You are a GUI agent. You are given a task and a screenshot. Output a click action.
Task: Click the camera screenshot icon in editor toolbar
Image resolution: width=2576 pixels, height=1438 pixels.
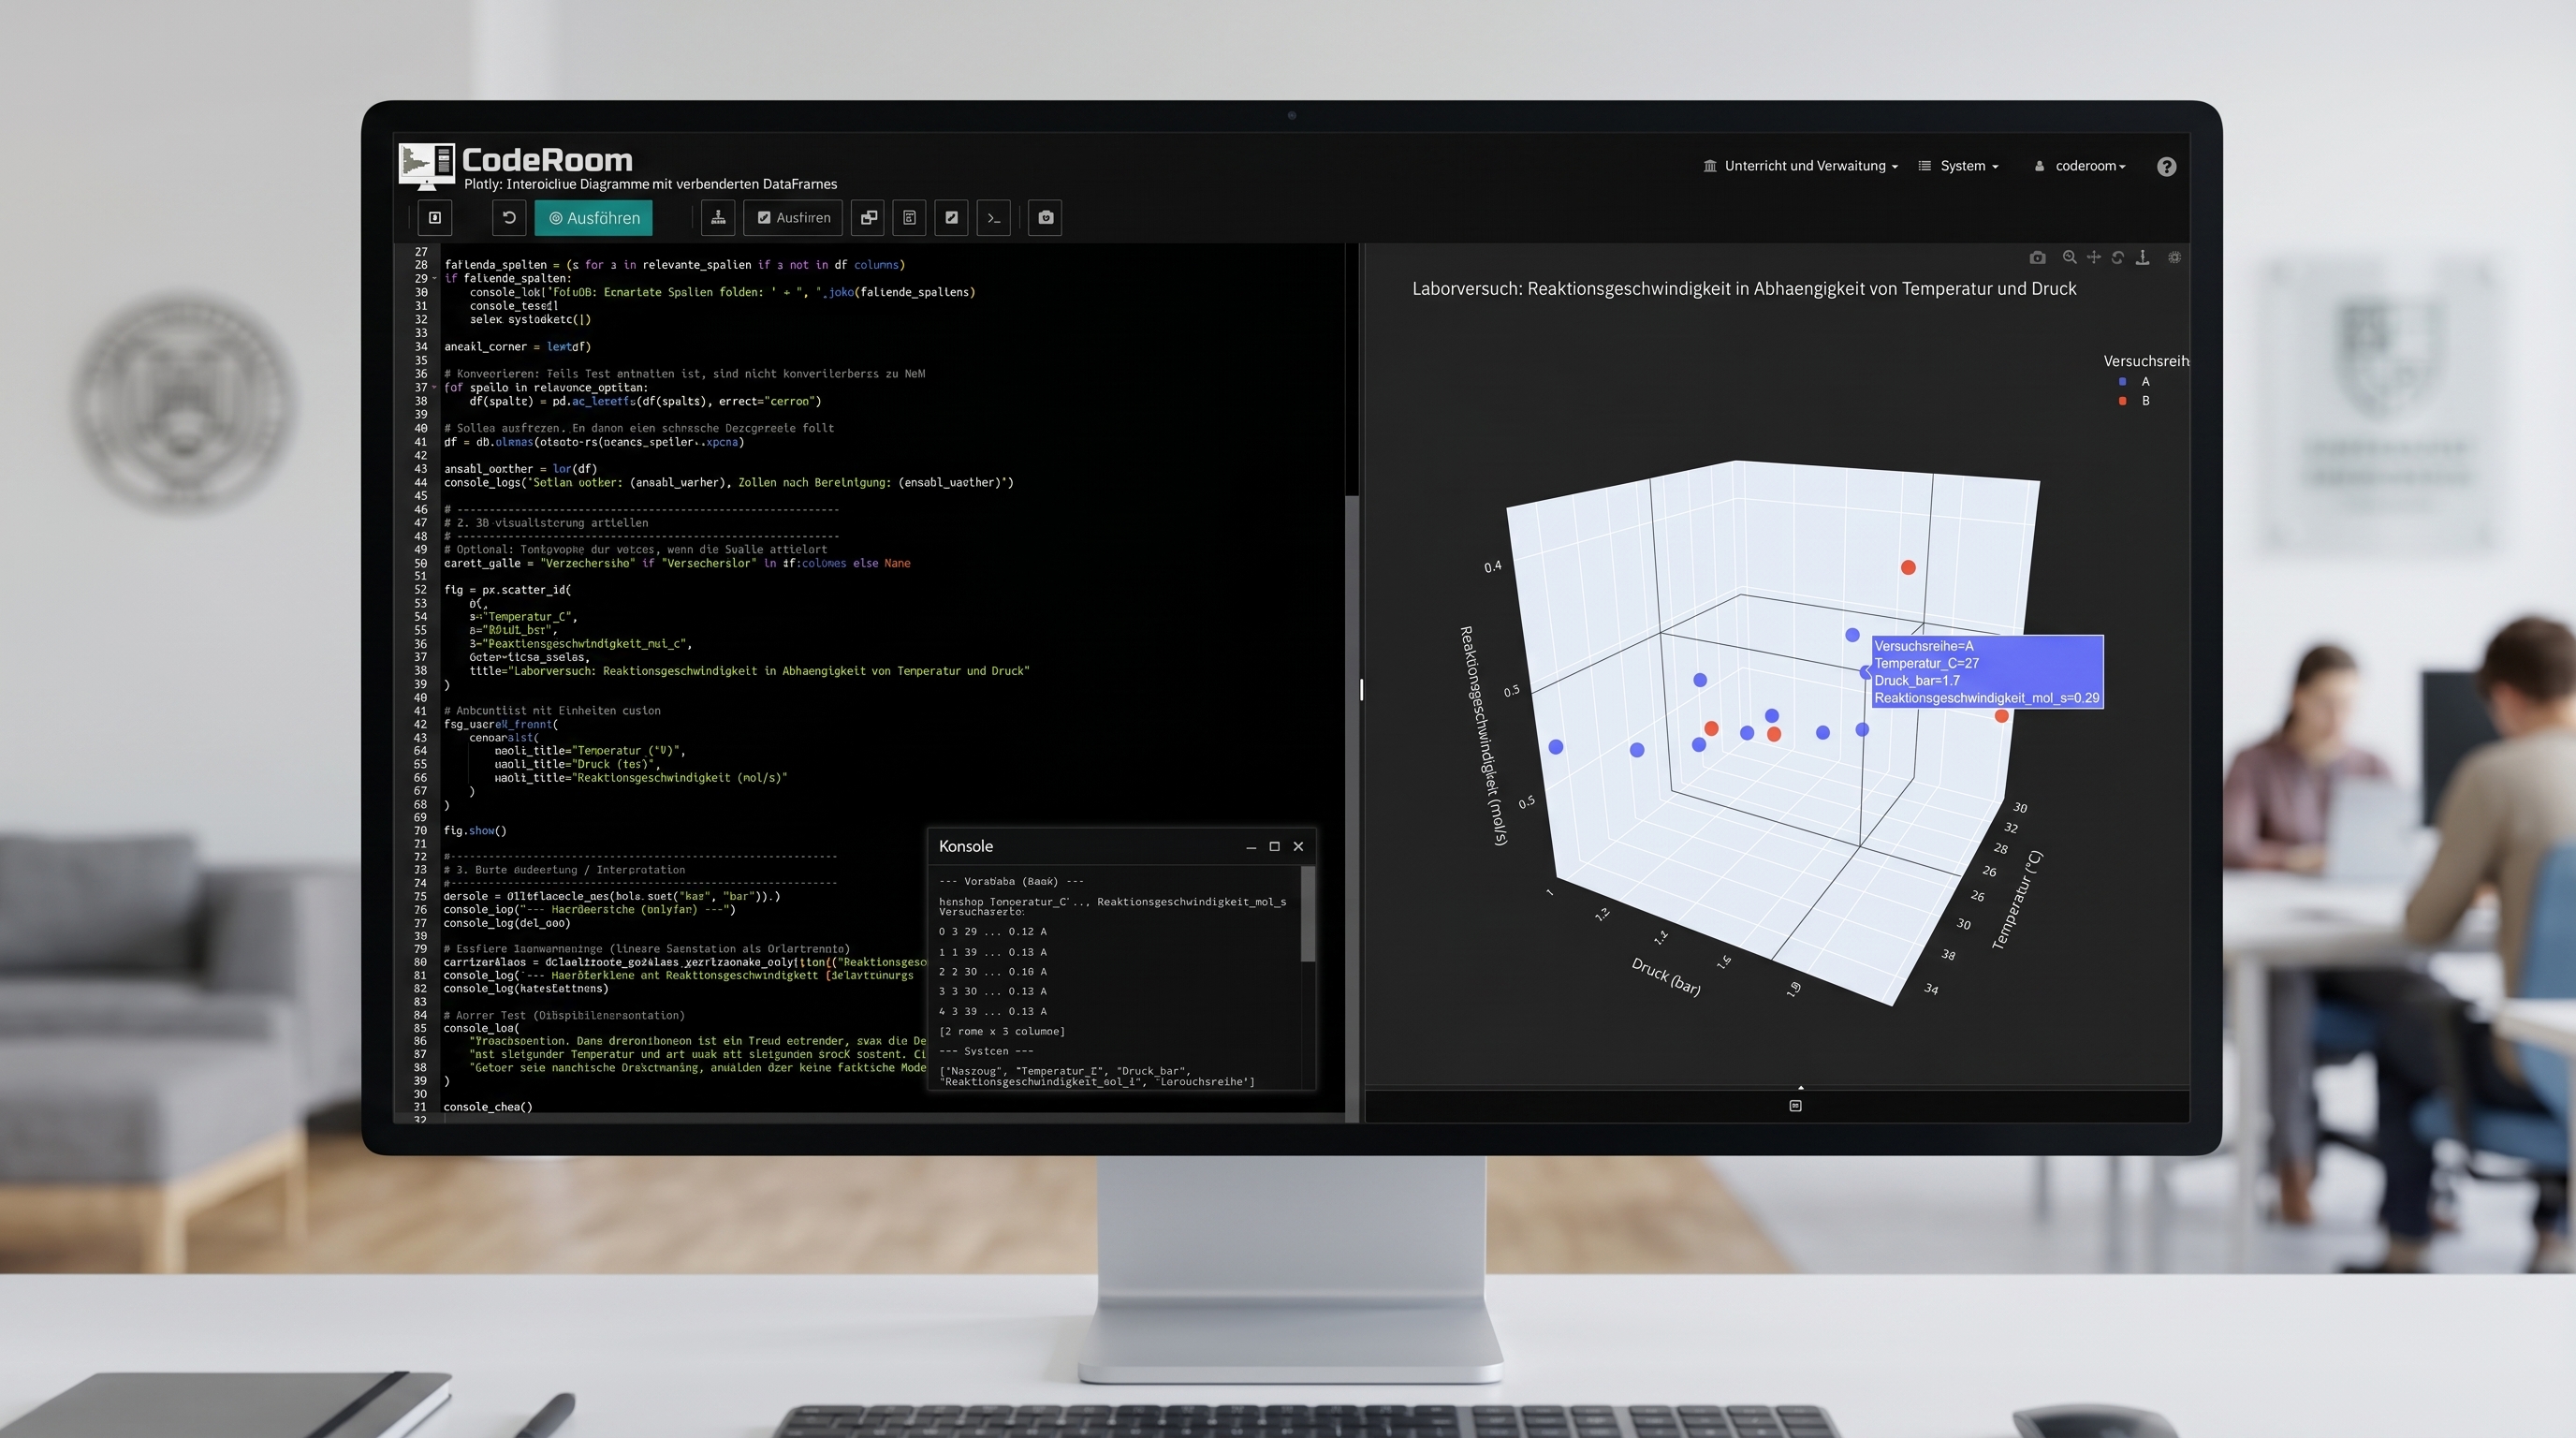coord(1045,218)
